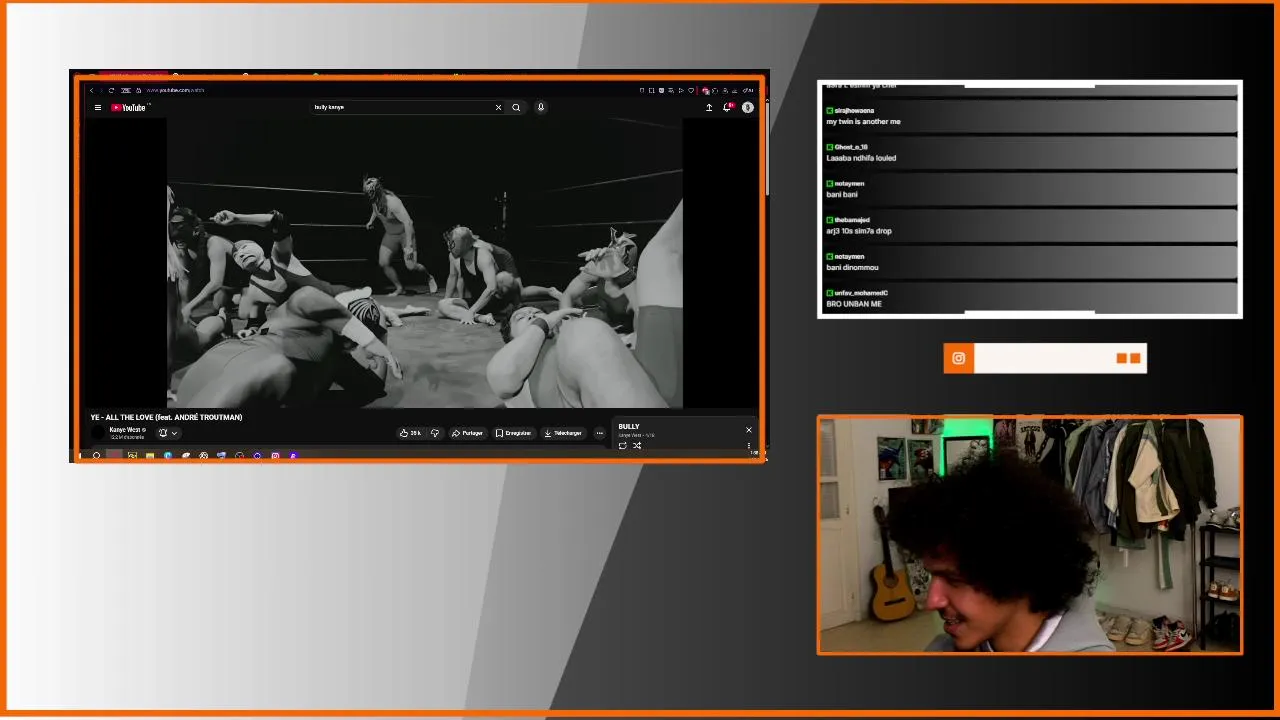Click the username 'thebamajed' in chat
Image resolution: width=1280 pixels, height=720 pixels.
pyautogui.click(x=852, y=220)
